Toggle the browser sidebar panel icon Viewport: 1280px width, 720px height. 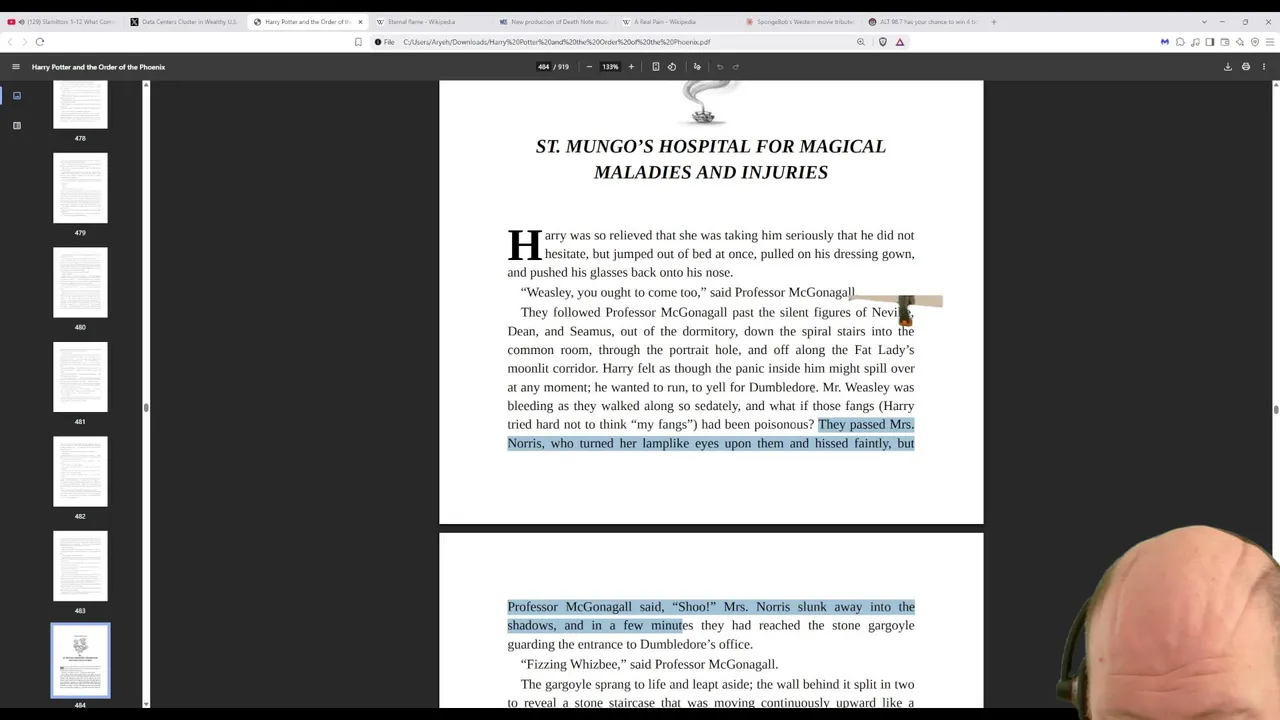(x=1210, y=42)
